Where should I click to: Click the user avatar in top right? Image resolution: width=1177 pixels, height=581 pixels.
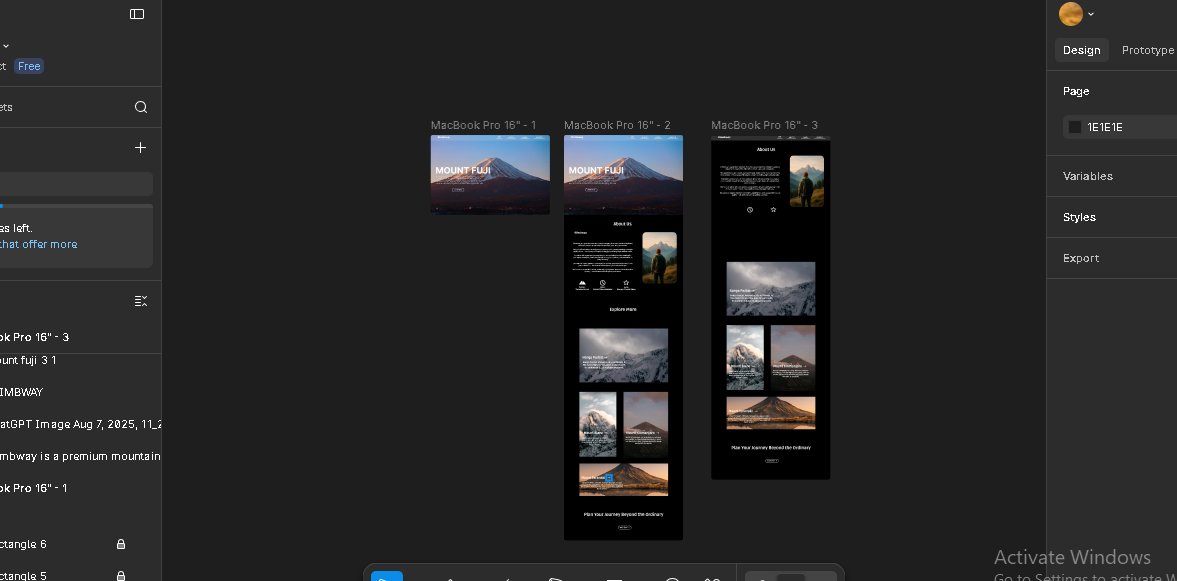pos(1070,14)
